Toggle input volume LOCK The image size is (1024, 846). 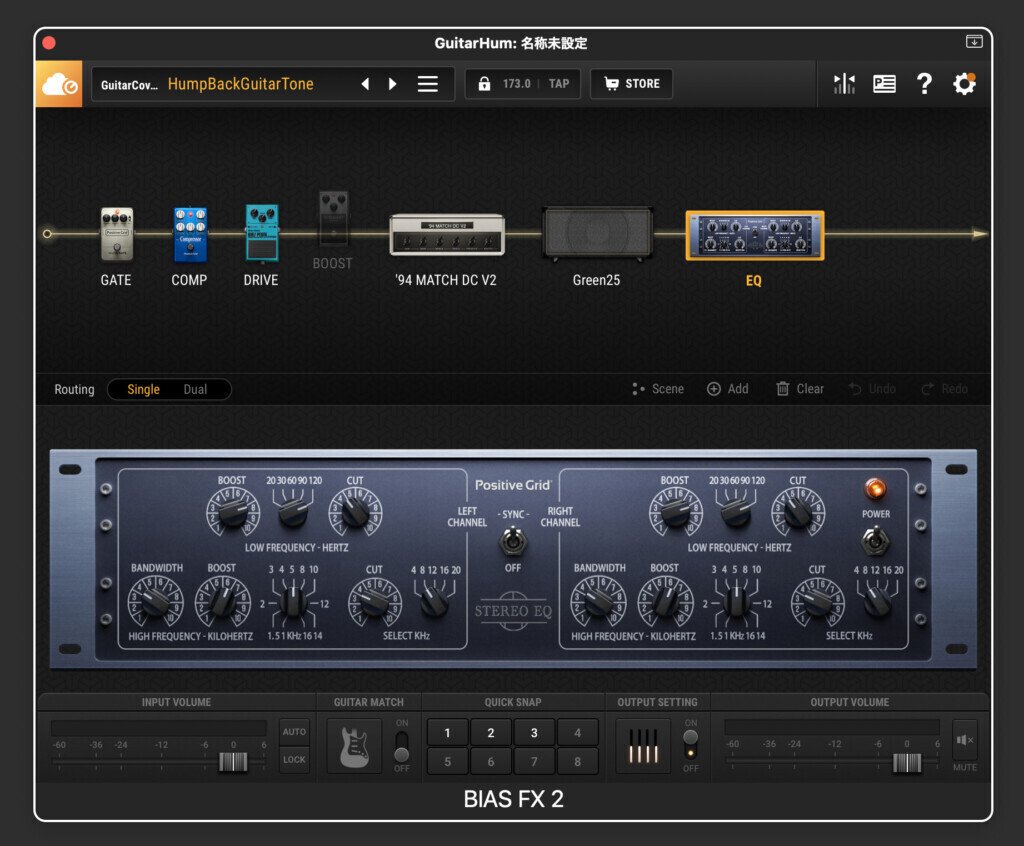[294, 759]
